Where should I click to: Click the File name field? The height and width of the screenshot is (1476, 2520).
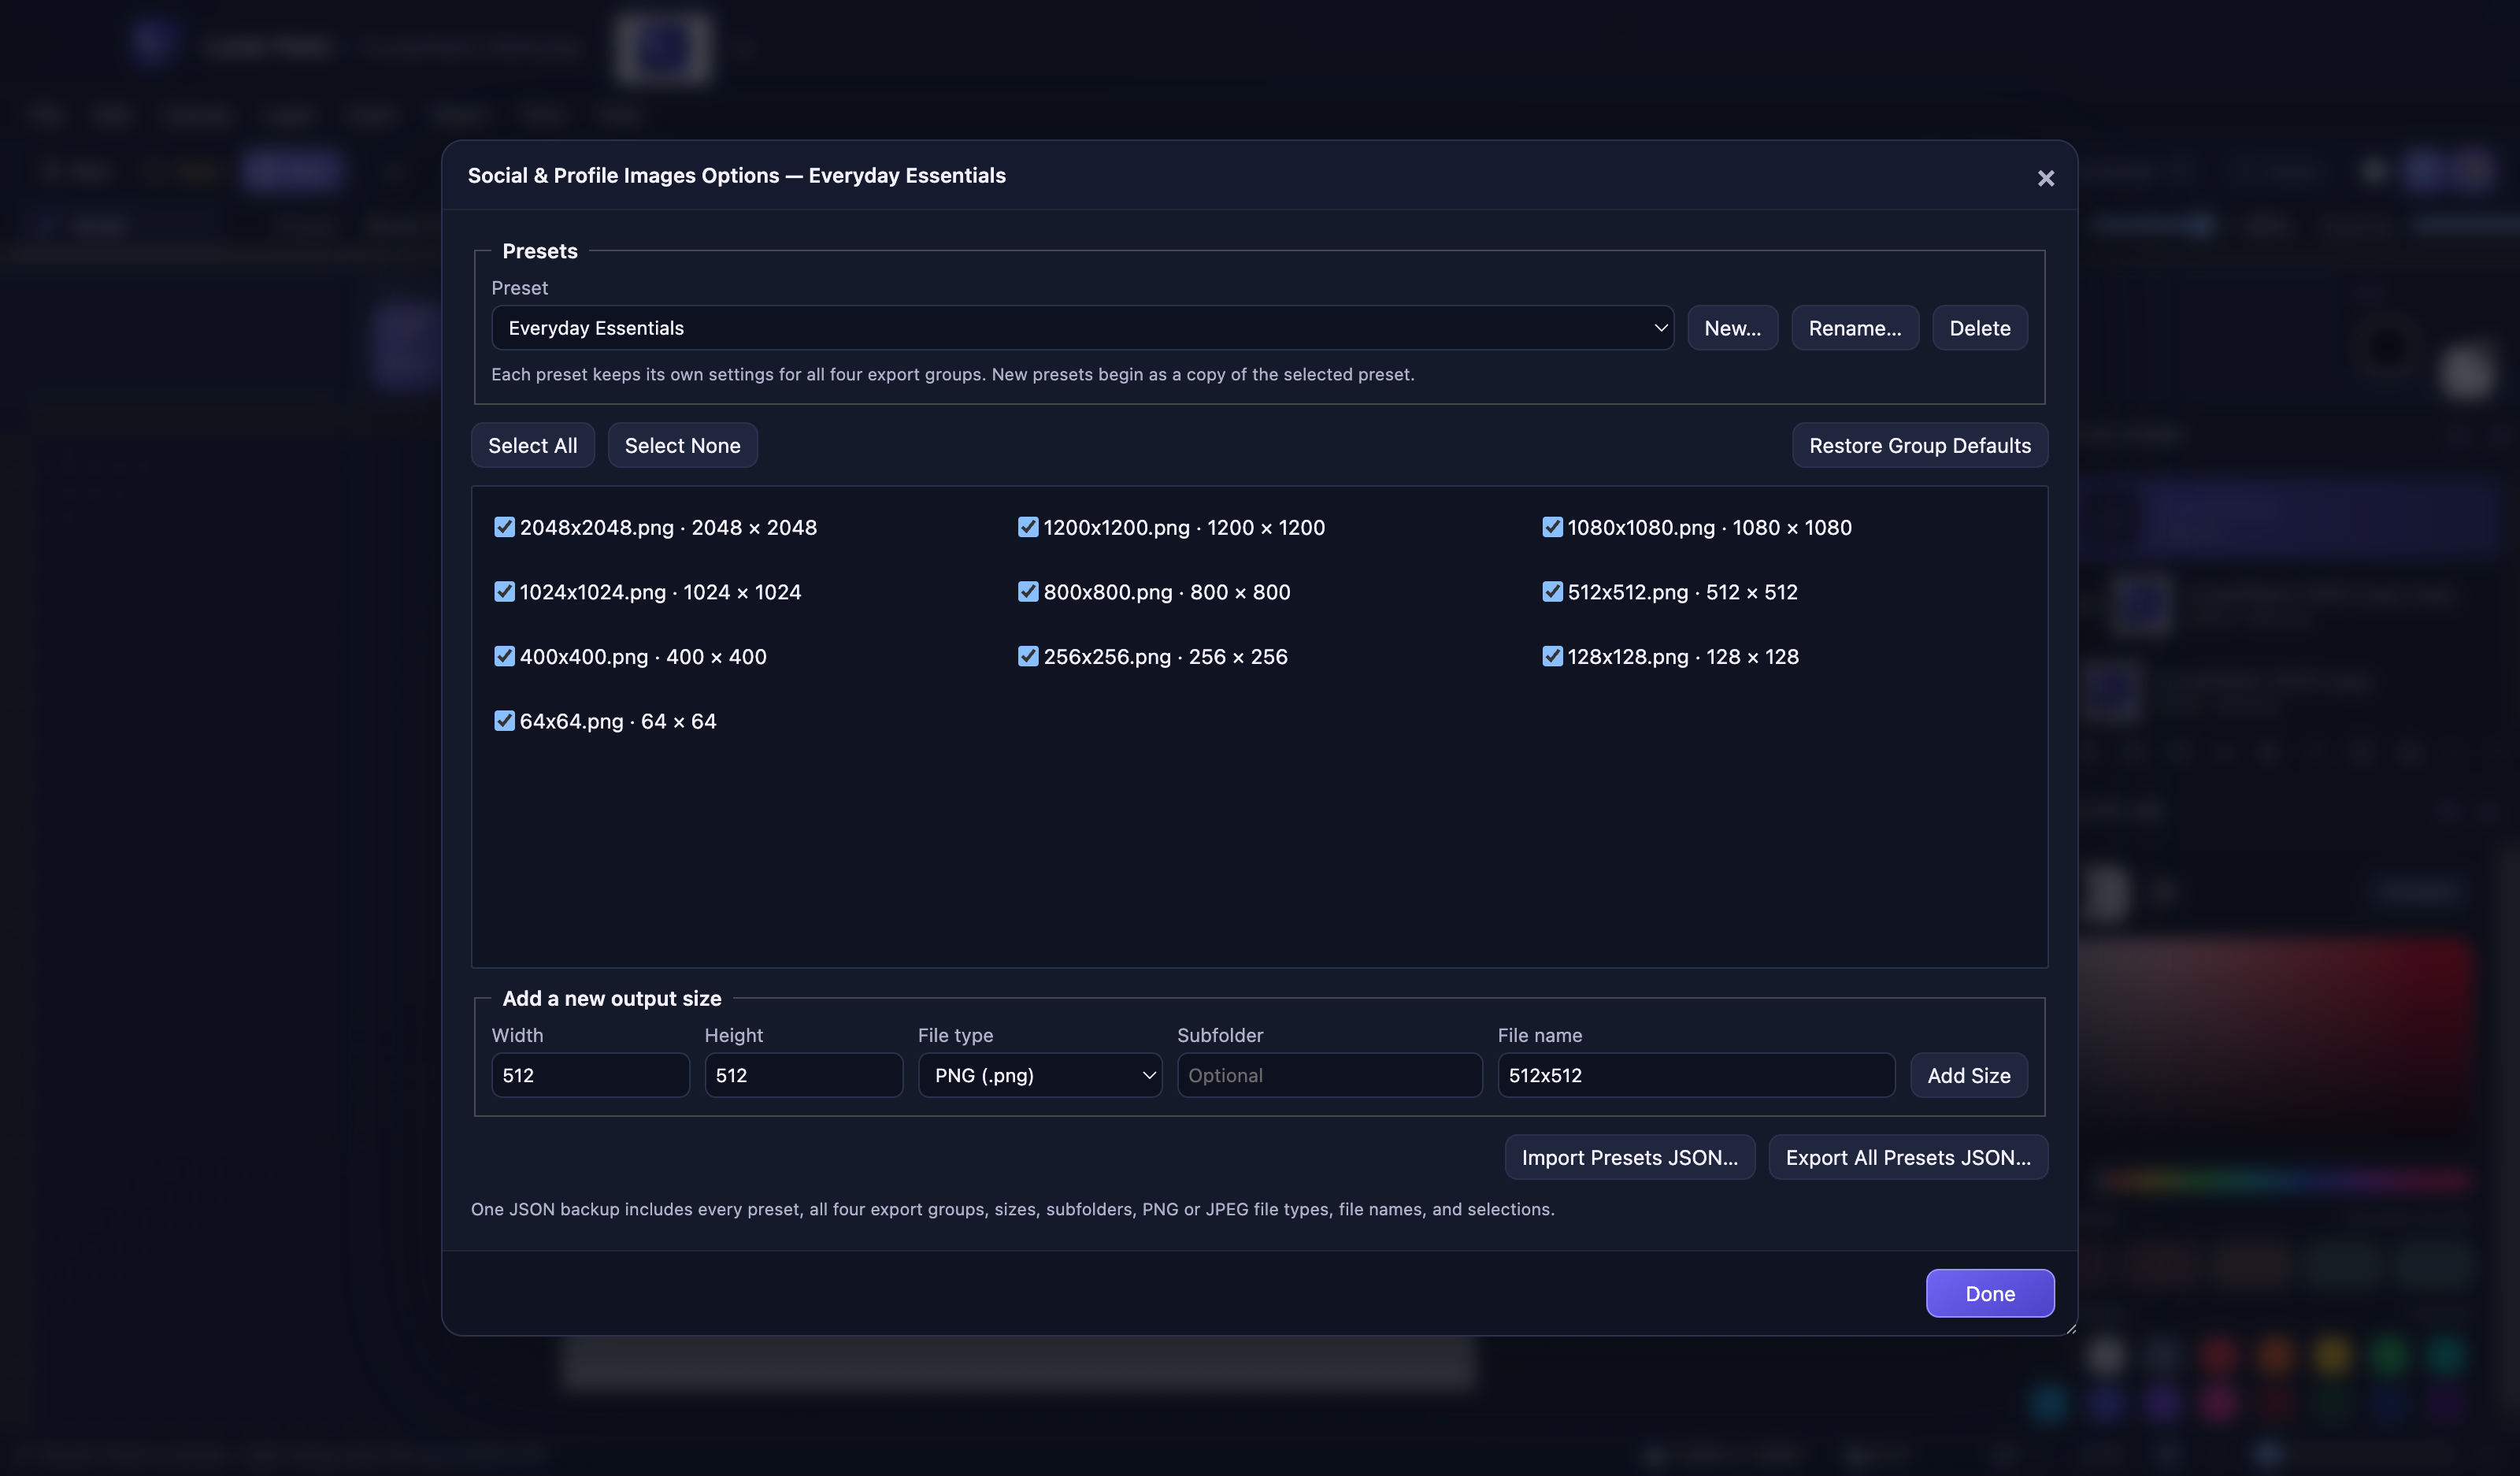[1696, 1075]
